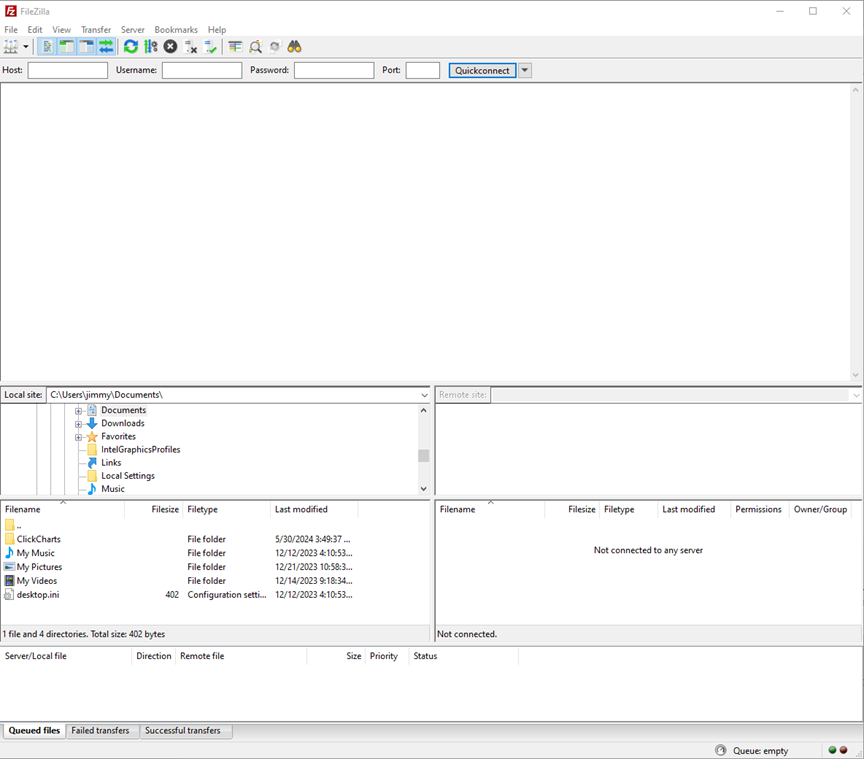
Task: Expand the Downloads tree node
Action: coord(78,424)
